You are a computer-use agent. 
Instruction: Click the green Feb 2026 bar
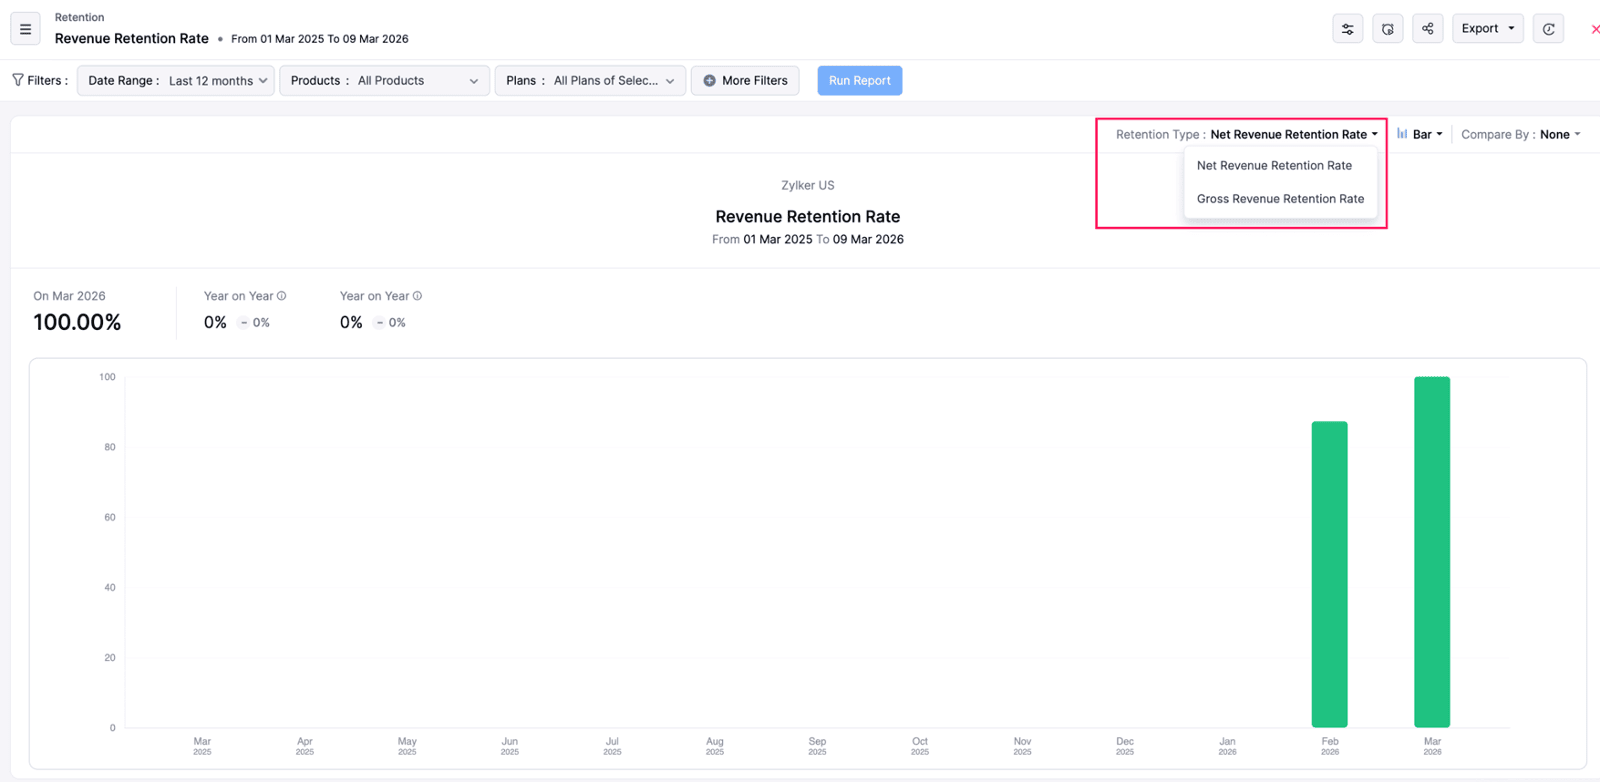1329,574
